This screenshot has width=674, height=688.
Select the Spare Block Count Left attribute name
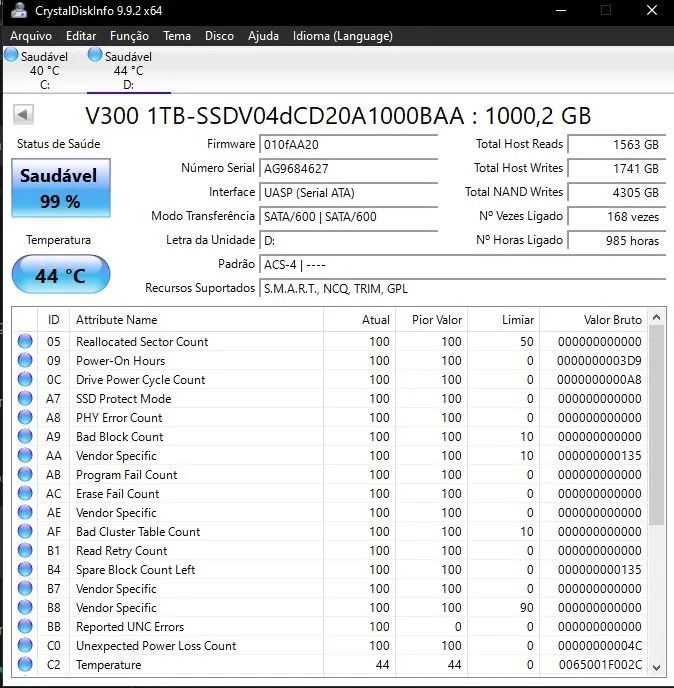(136, 570)
